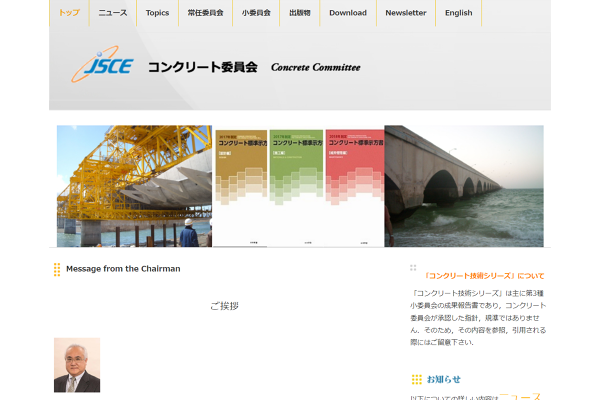Click the arched sea bridge photo
This screenshot has height=400, width=600.
point(464,186)
